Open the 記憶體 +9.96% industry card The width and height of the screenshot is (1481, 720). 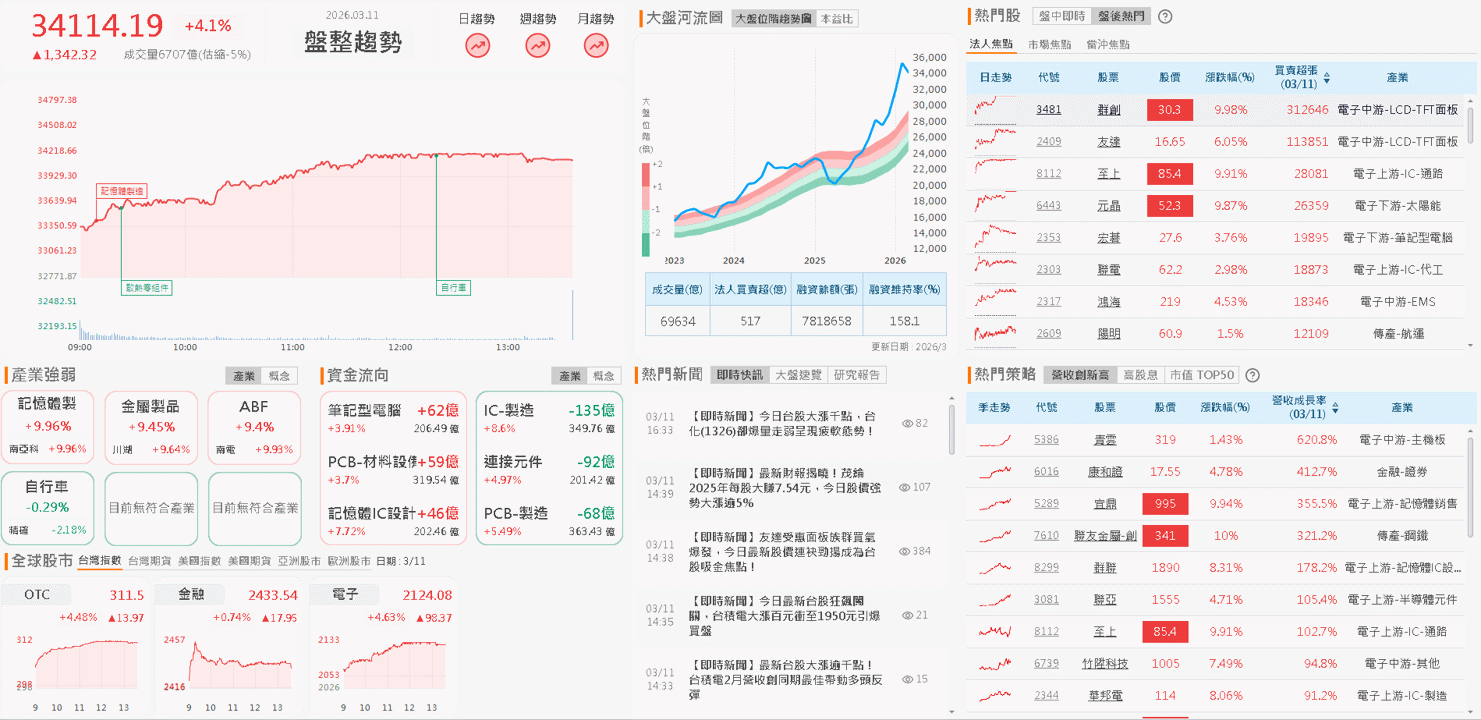point(48,426)
